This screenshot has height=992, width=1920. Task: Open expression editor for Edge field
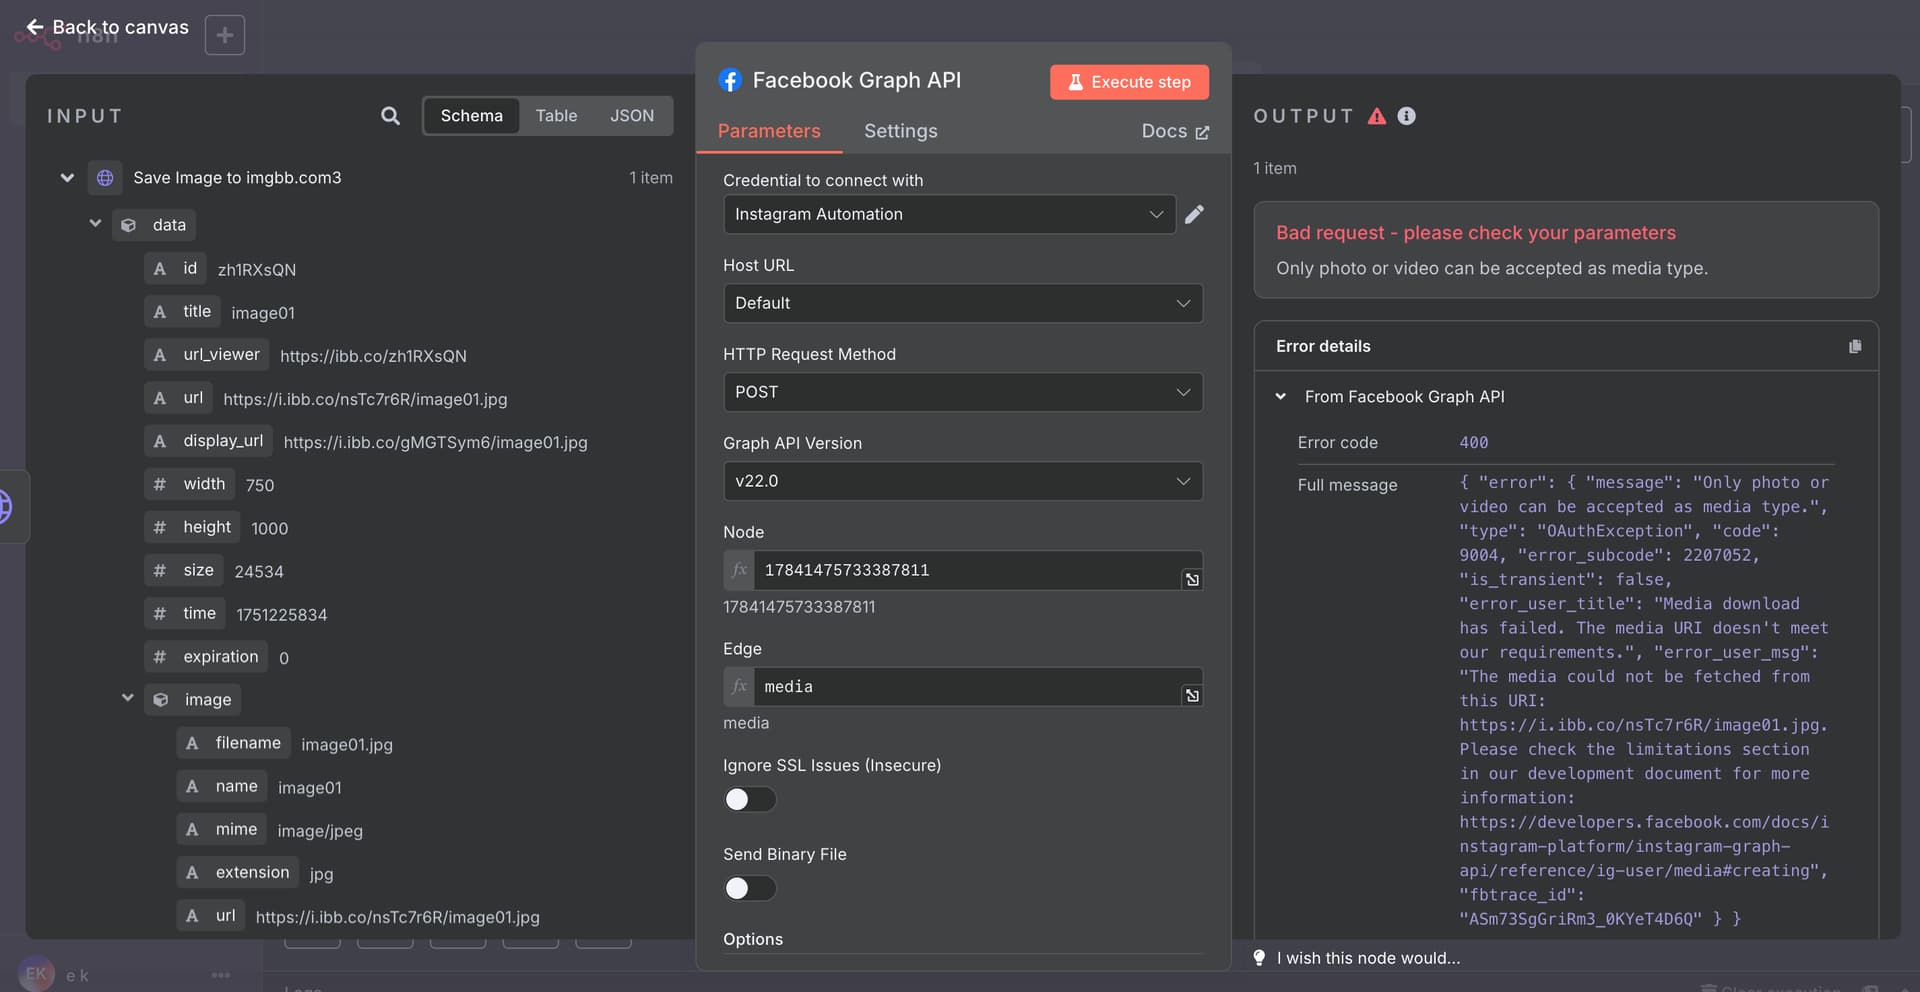coord(1192,696)
